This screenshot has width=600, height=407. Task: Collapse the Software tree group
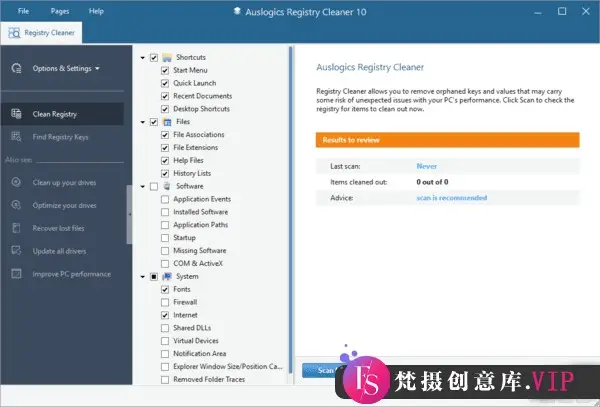tap(143, 187)
